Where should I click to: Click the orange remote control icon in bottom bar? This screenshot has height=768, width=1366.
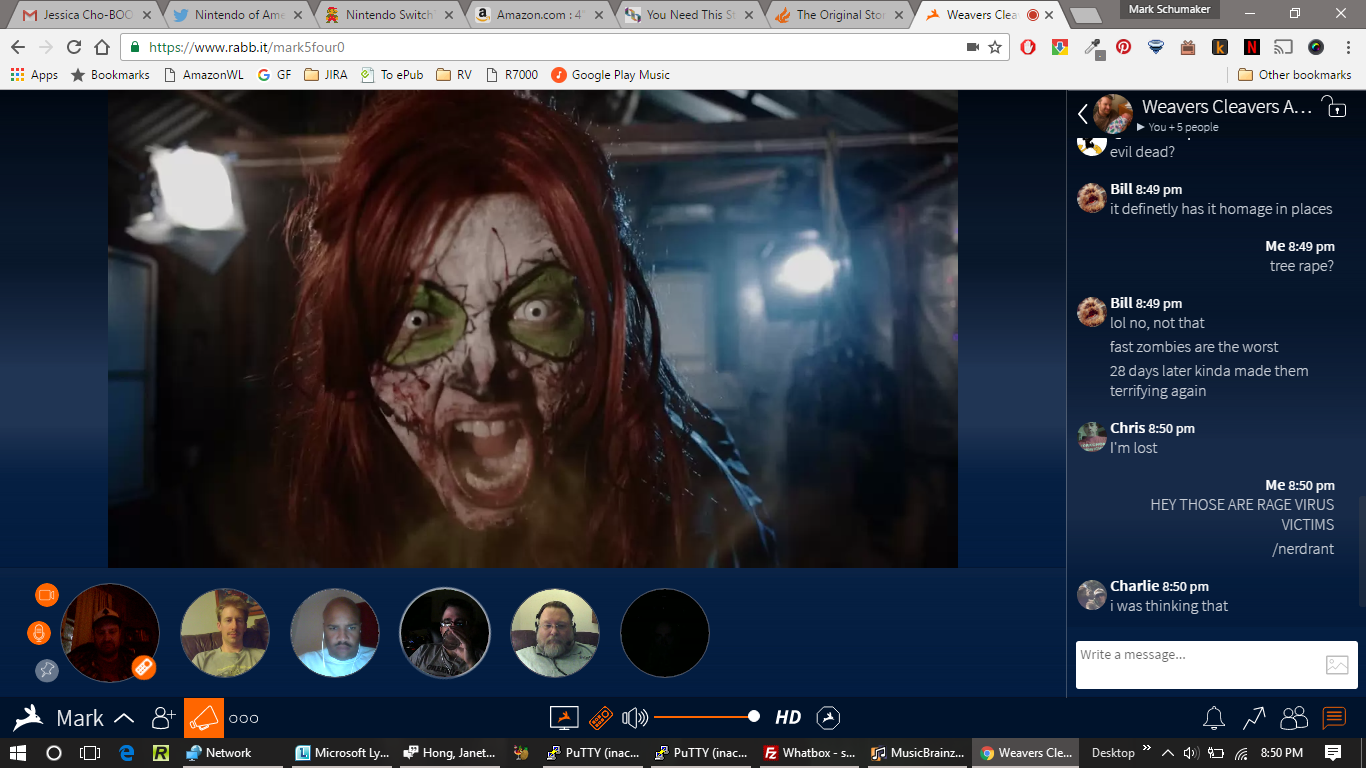(x=600, y=718)
